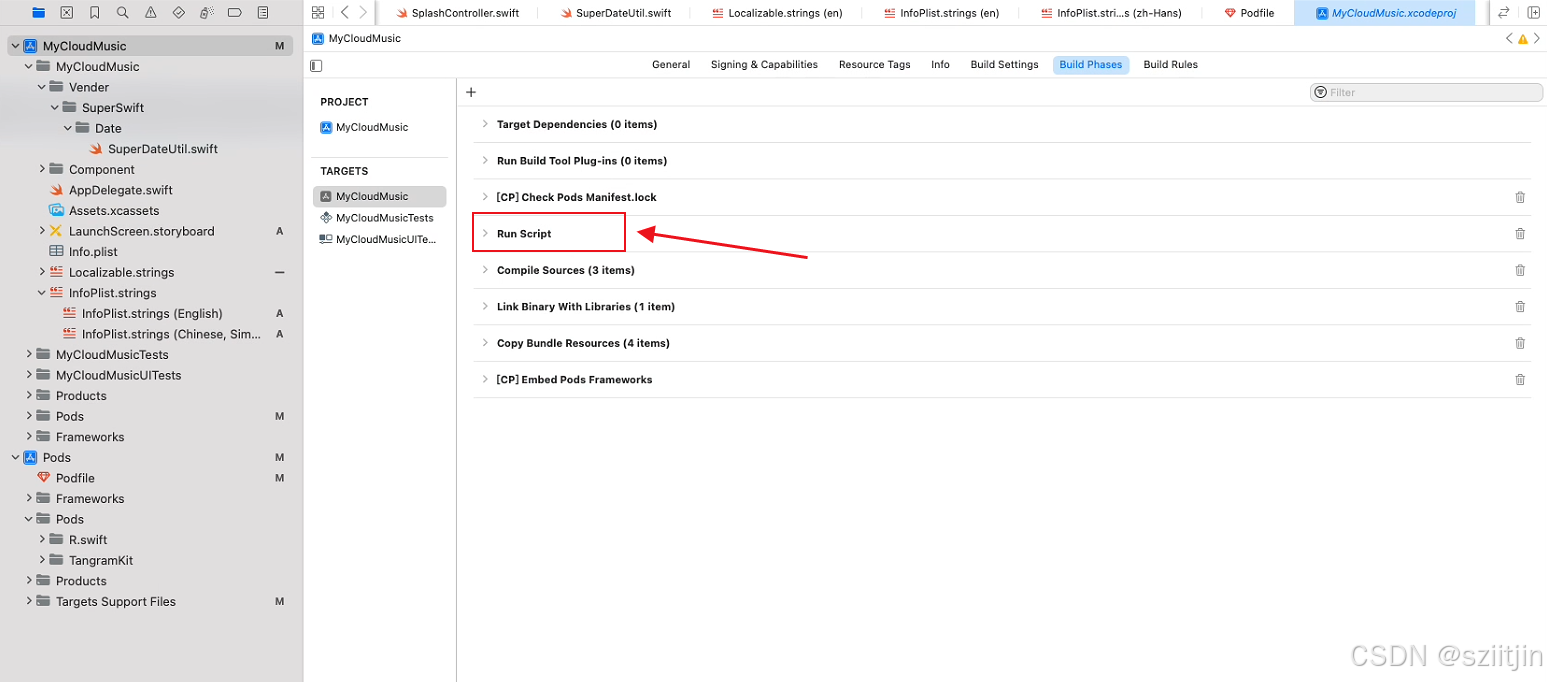Expand the LaunchScreen.storyboard chevron
Screen dimensions: 1547x682
(42, 231)
